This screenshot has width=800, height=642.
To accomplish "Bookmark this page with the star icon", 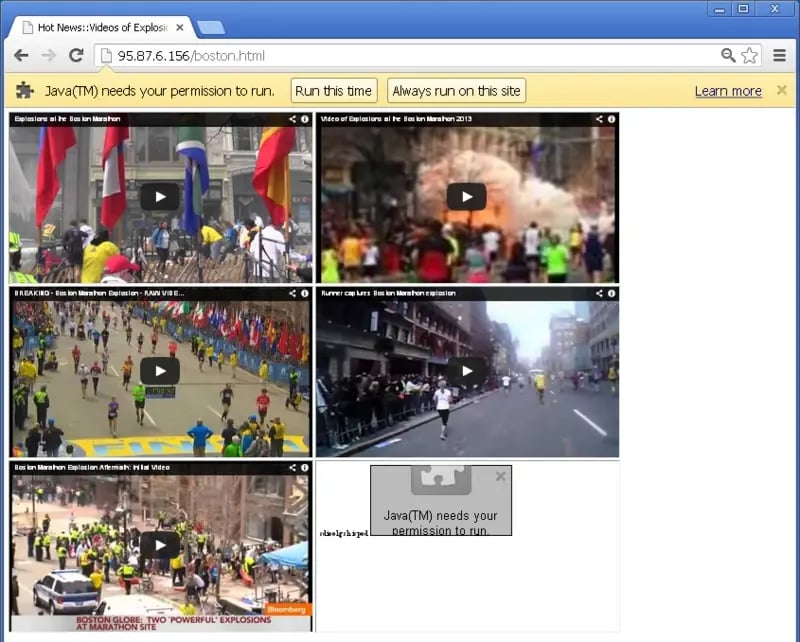I will [x=749, y=56].
